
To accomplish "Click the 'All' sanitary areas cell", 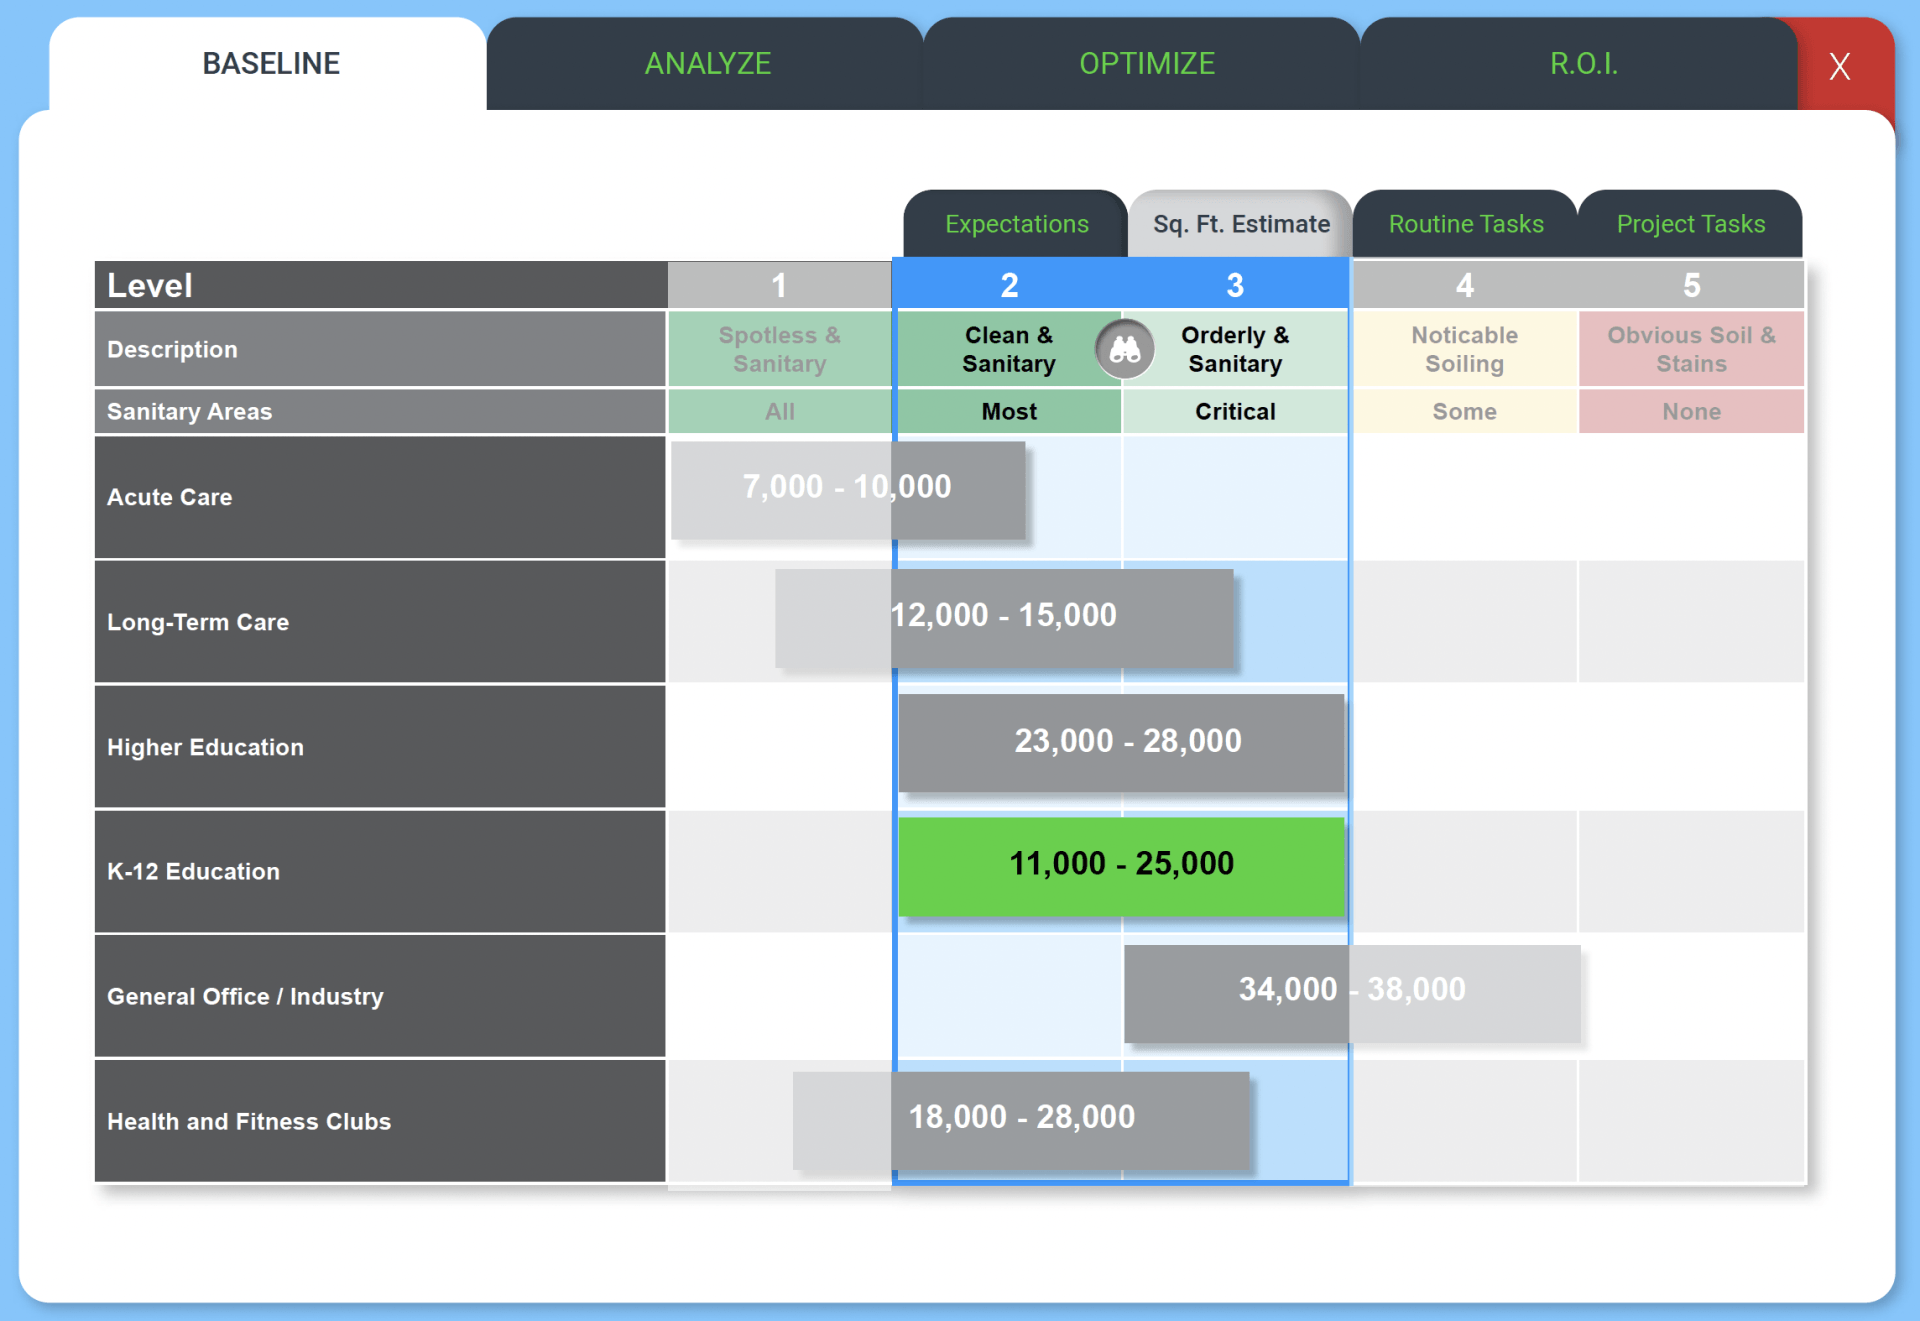I will click(779, 411).
